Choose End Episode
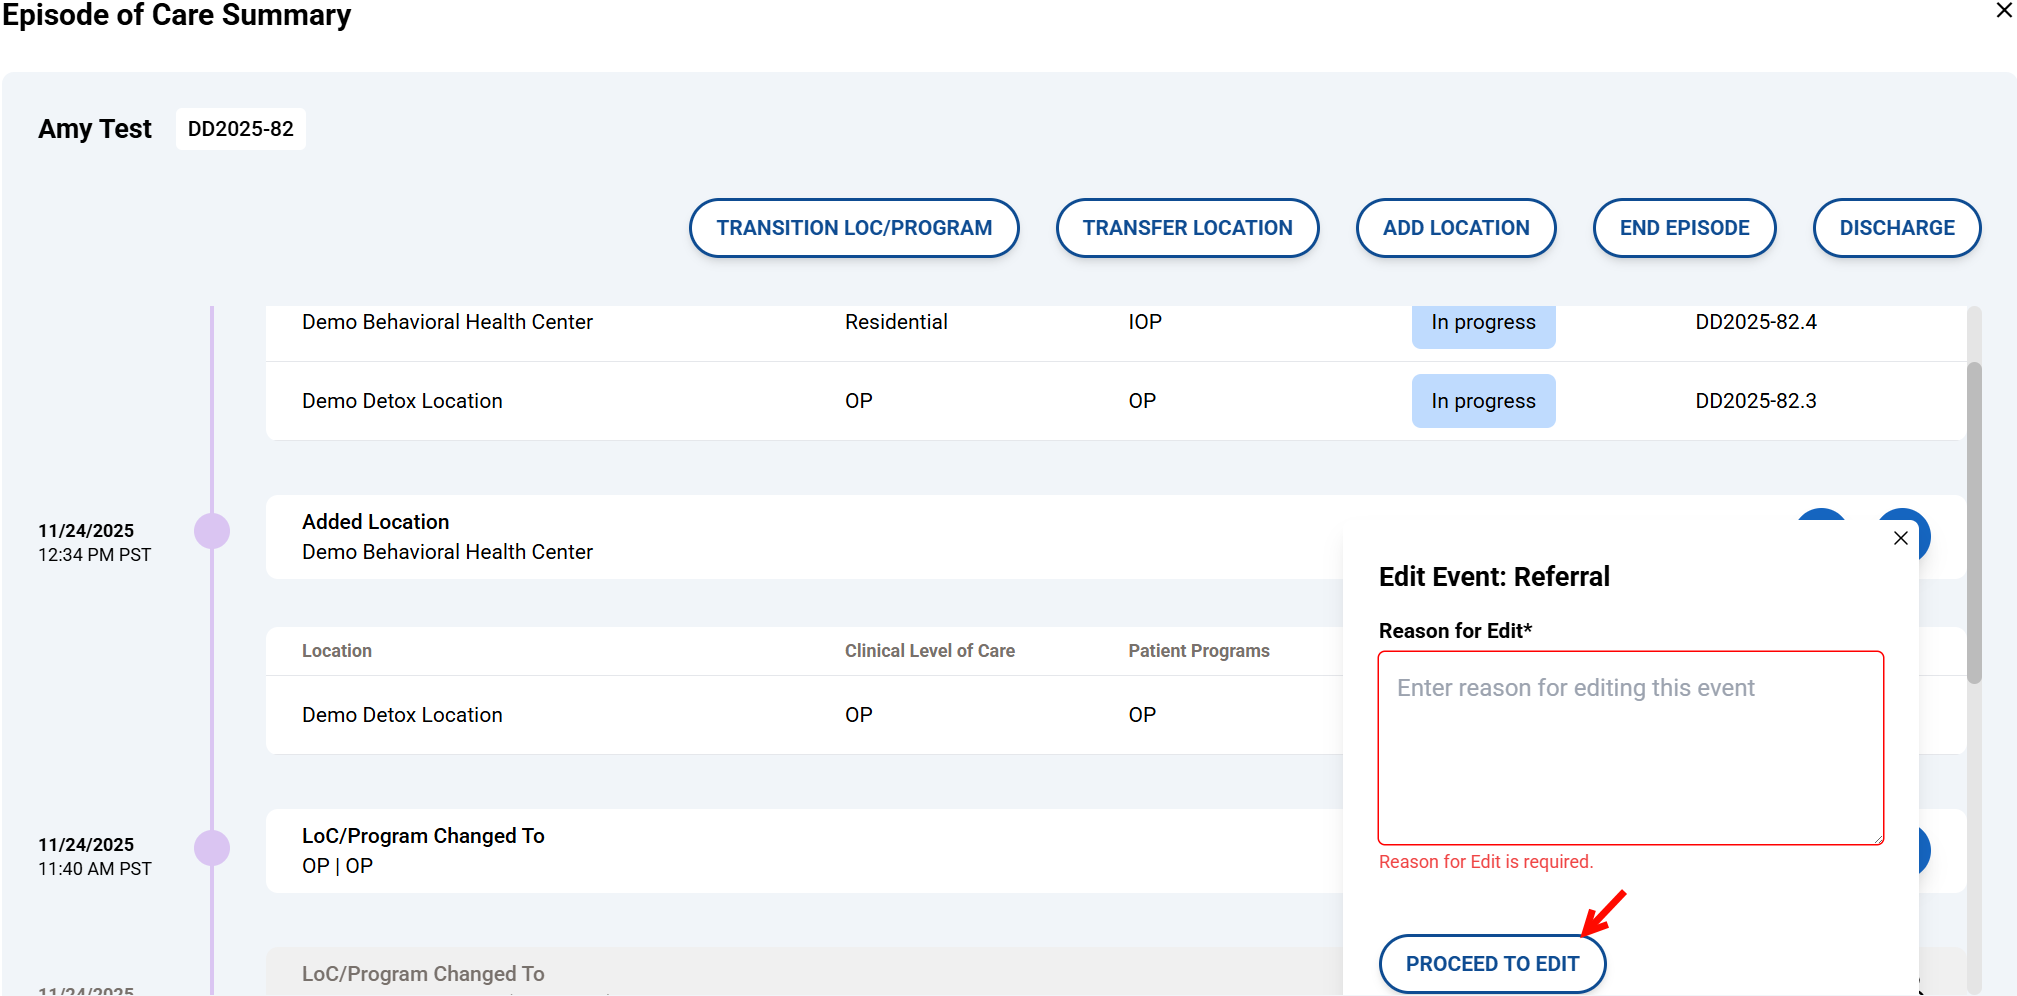The image size is (2017, 996). coord(1683,228)
